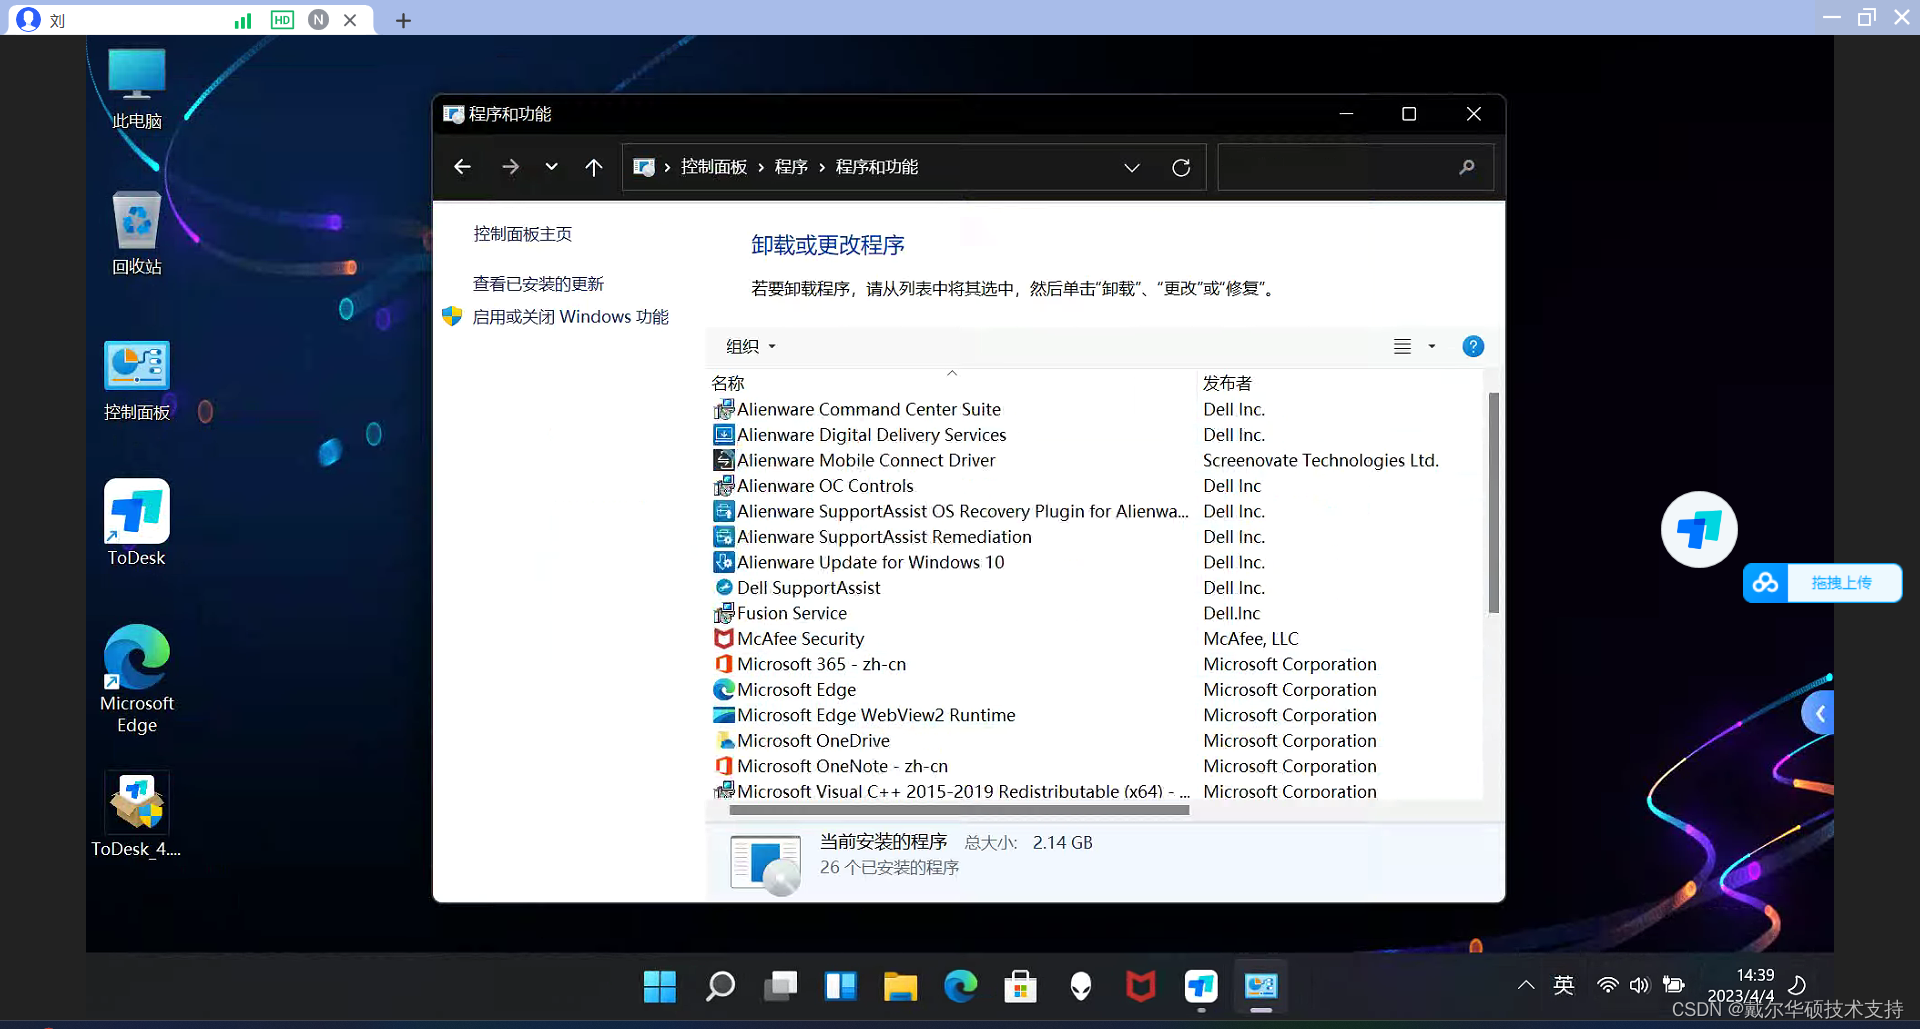
Task: Open File Explorer from the taskbar
Action: coord(901,986)
